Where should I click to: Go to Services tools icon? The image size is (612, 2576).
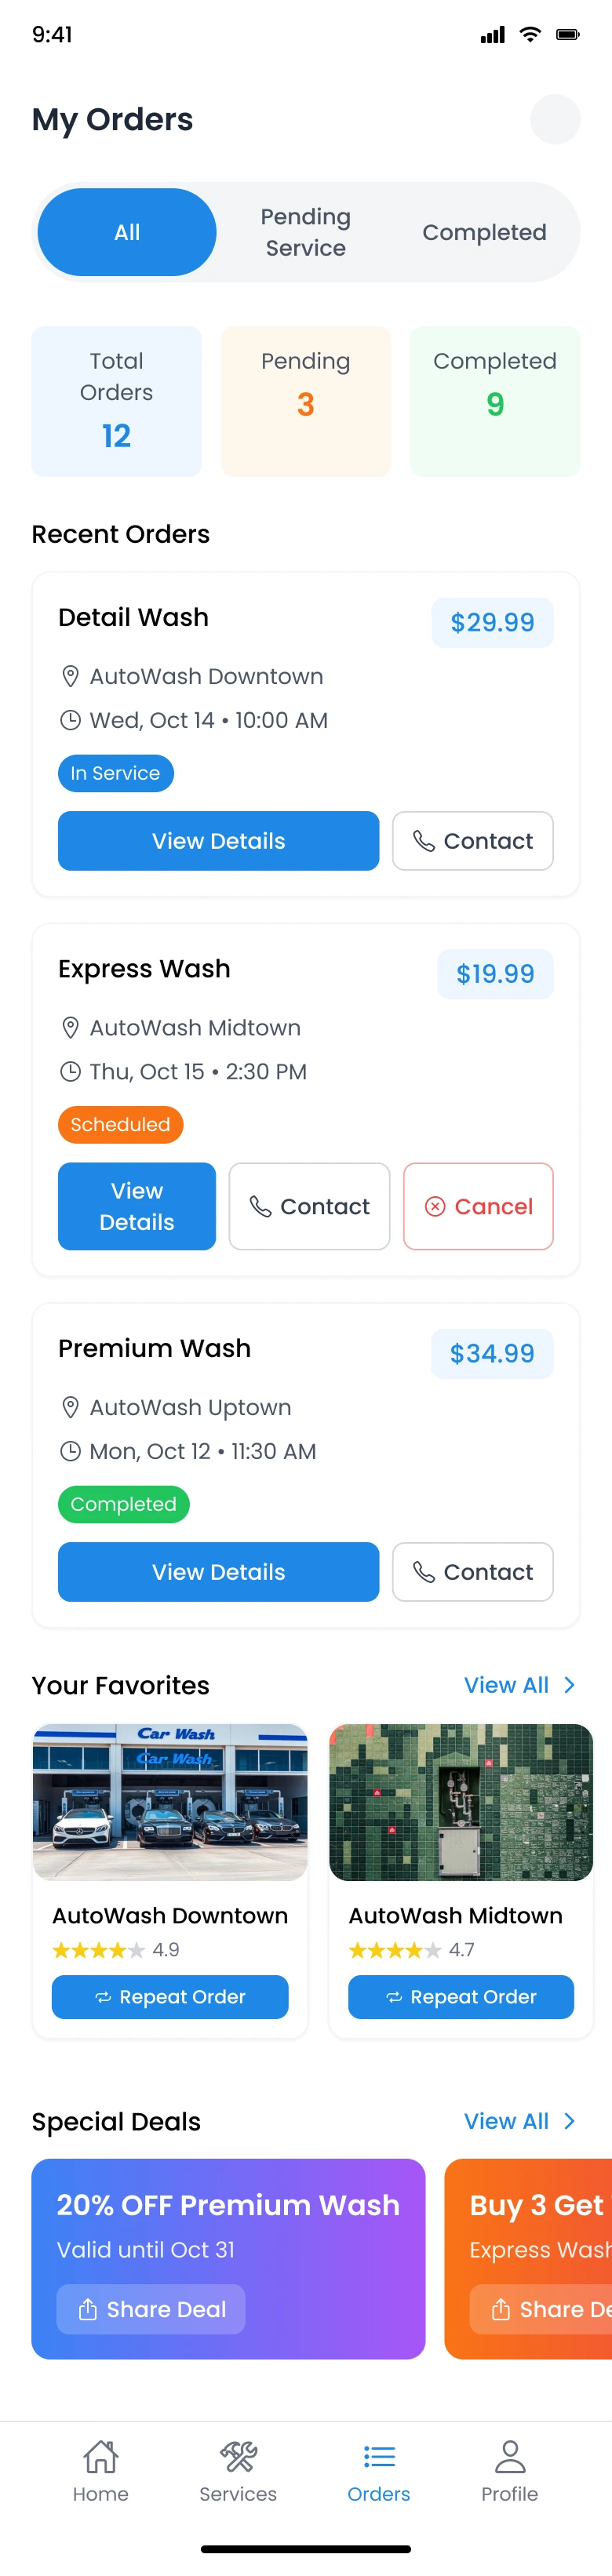[x=238, y=2456]
